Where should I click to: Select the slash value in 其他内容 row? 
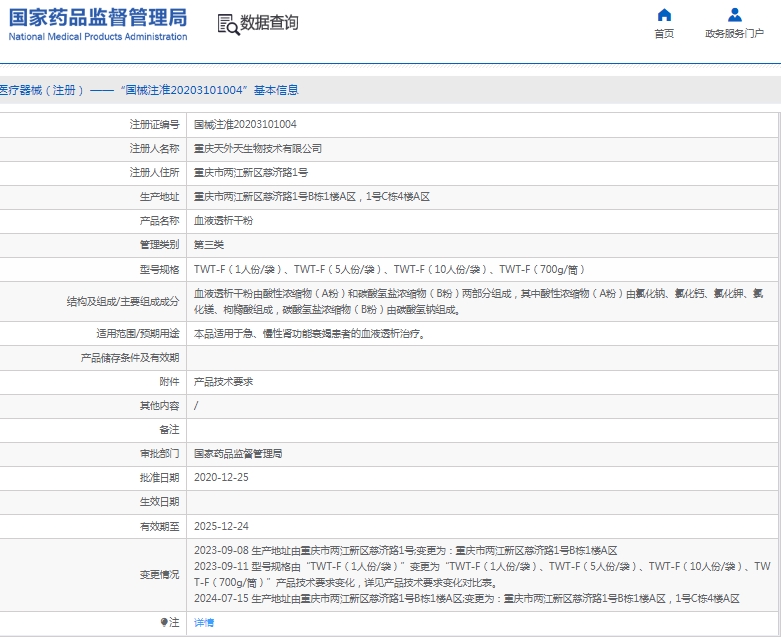click(196, 405)
